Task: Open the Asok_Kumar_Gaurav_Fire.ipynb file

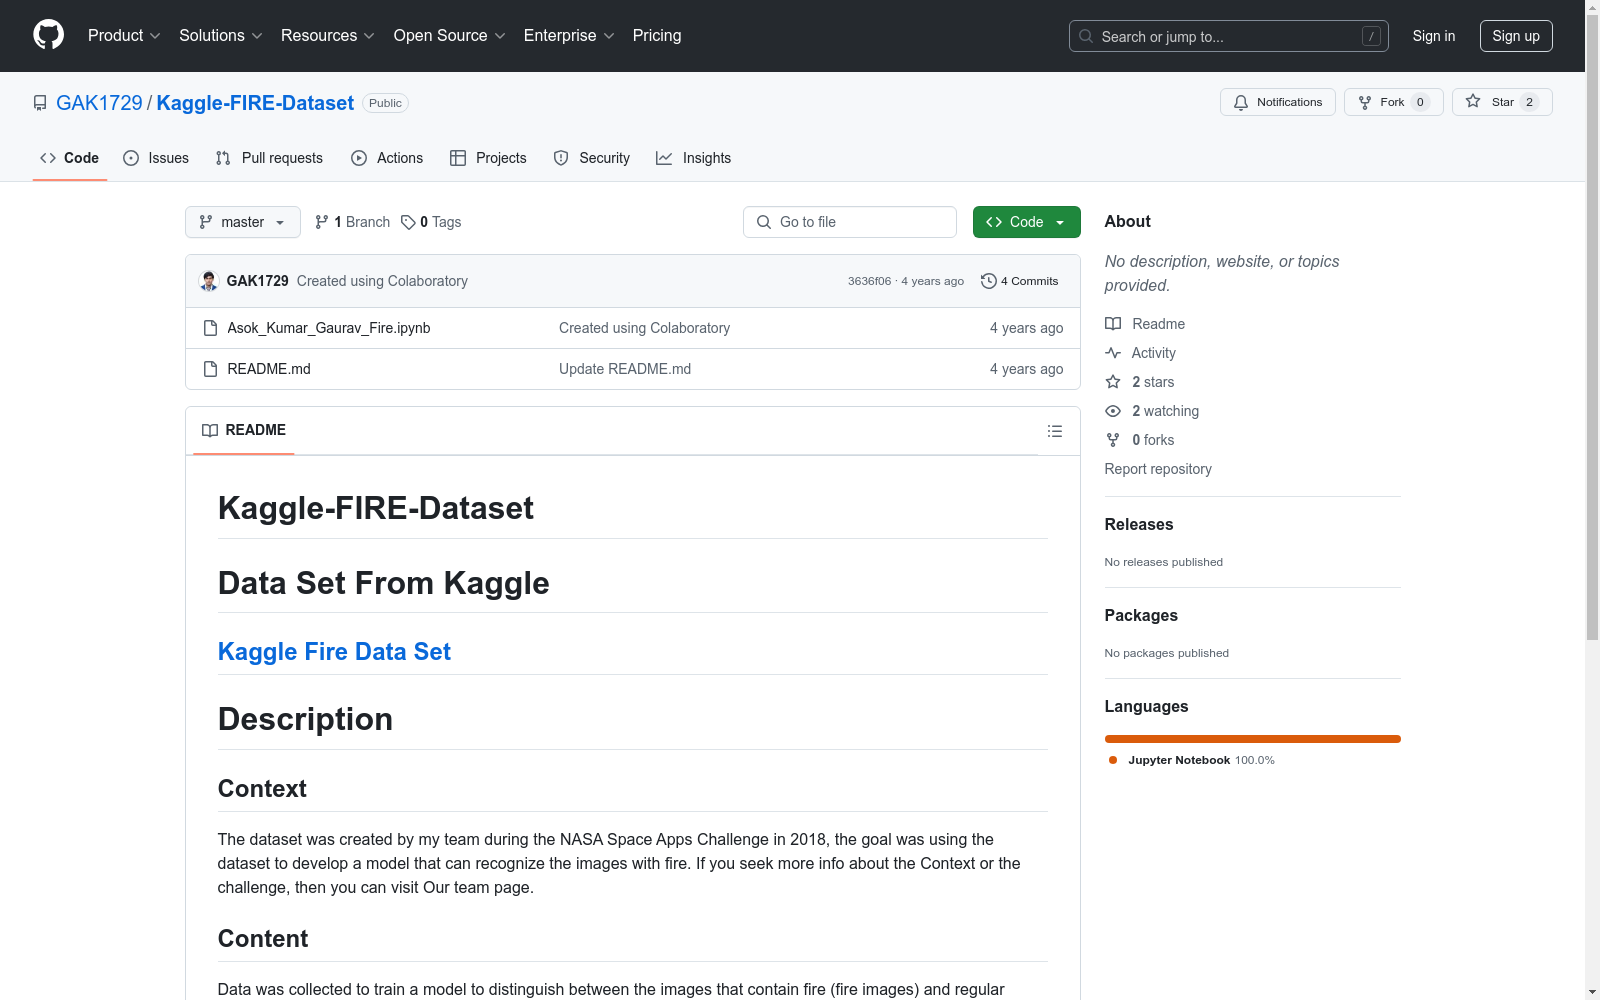Action: pos(329,328)
